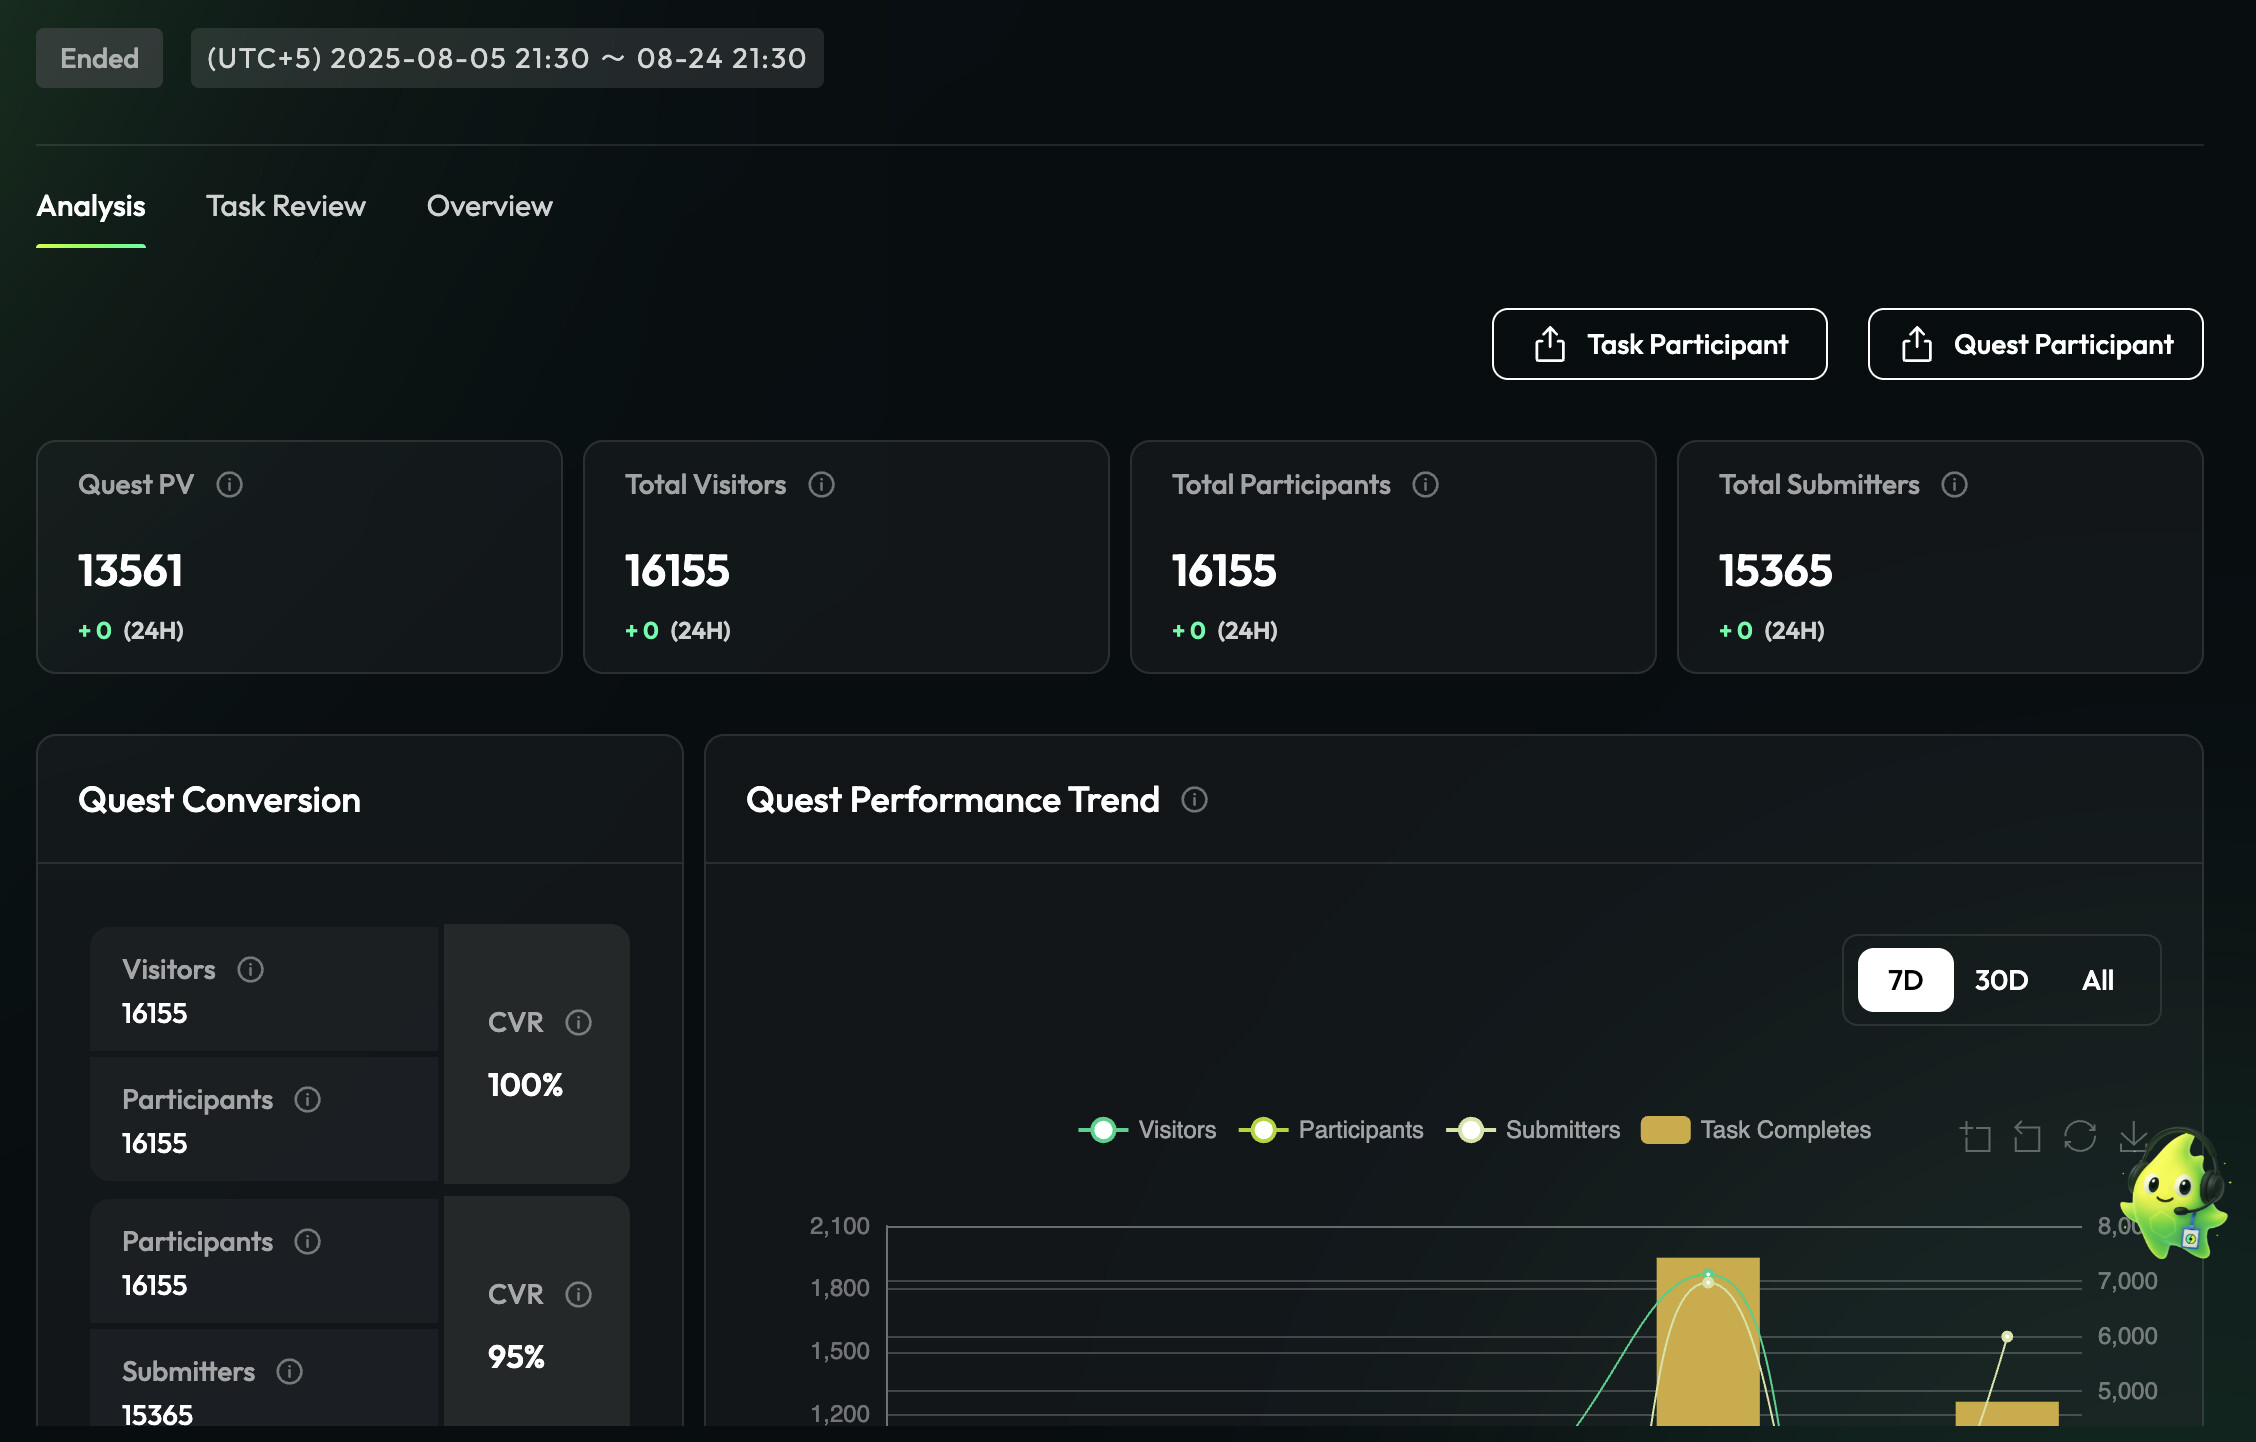This screenshot has width=2256, height=1442.
Task: Switch to the Task Review tab
Action: coord(286,206)
